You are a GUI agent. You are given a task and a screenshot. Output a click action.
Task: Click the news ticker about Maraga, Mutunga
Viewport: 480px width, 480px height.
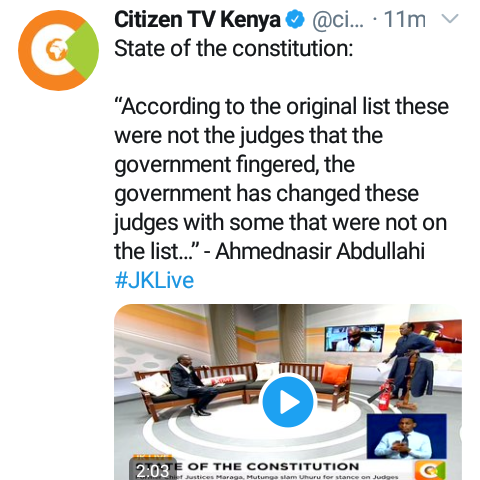click(267, 477)
